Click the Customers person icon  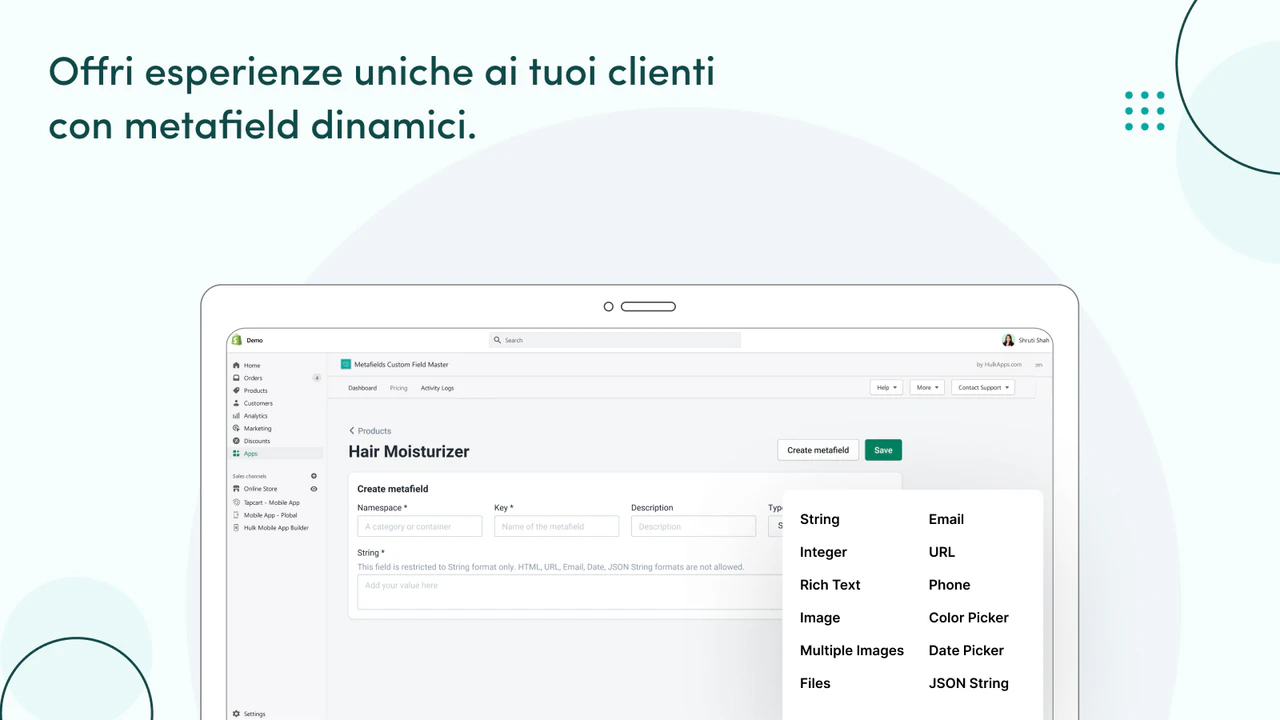pos(236,403)
